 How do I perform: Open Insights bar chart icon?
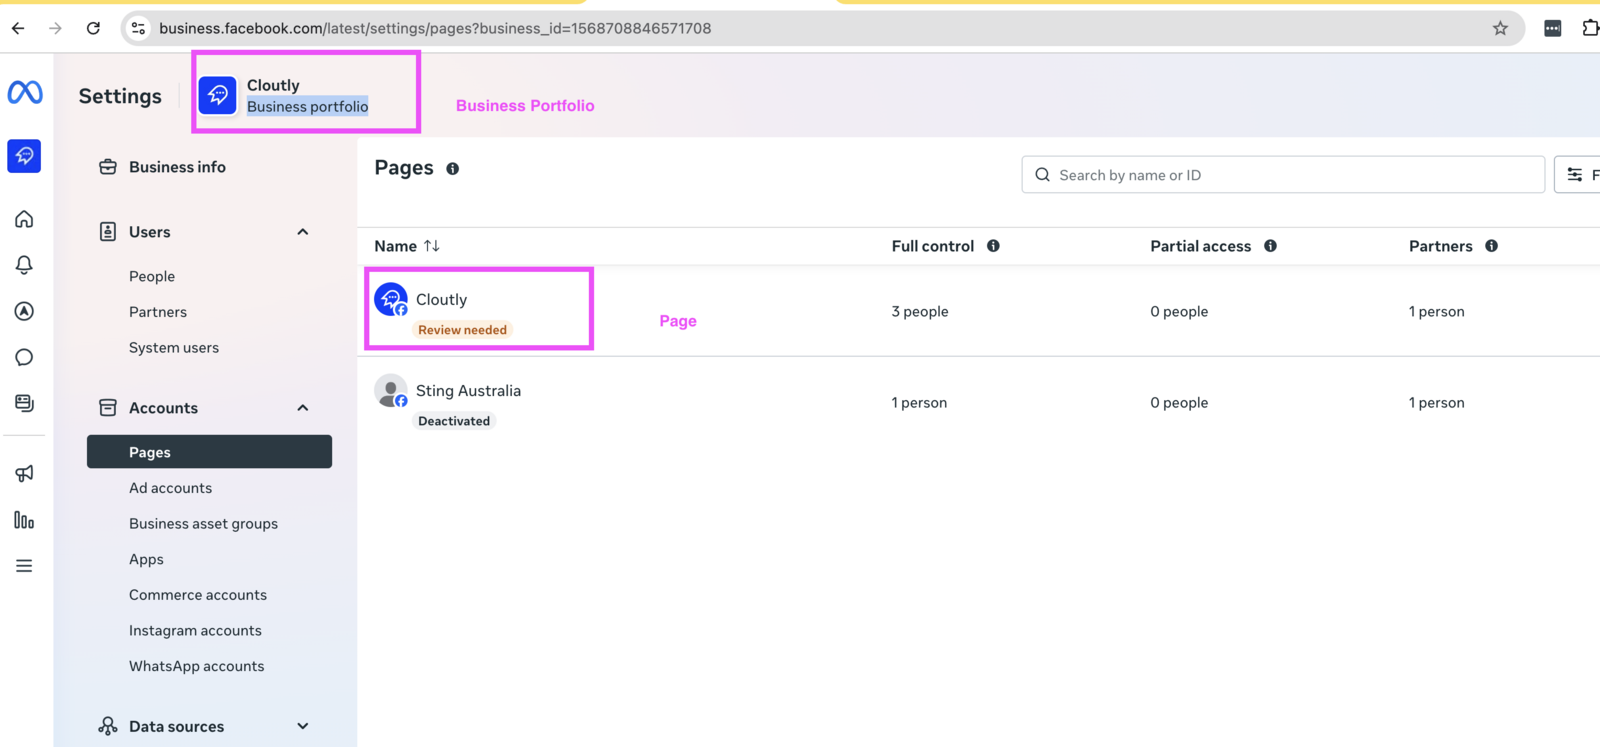coord(24,520)
